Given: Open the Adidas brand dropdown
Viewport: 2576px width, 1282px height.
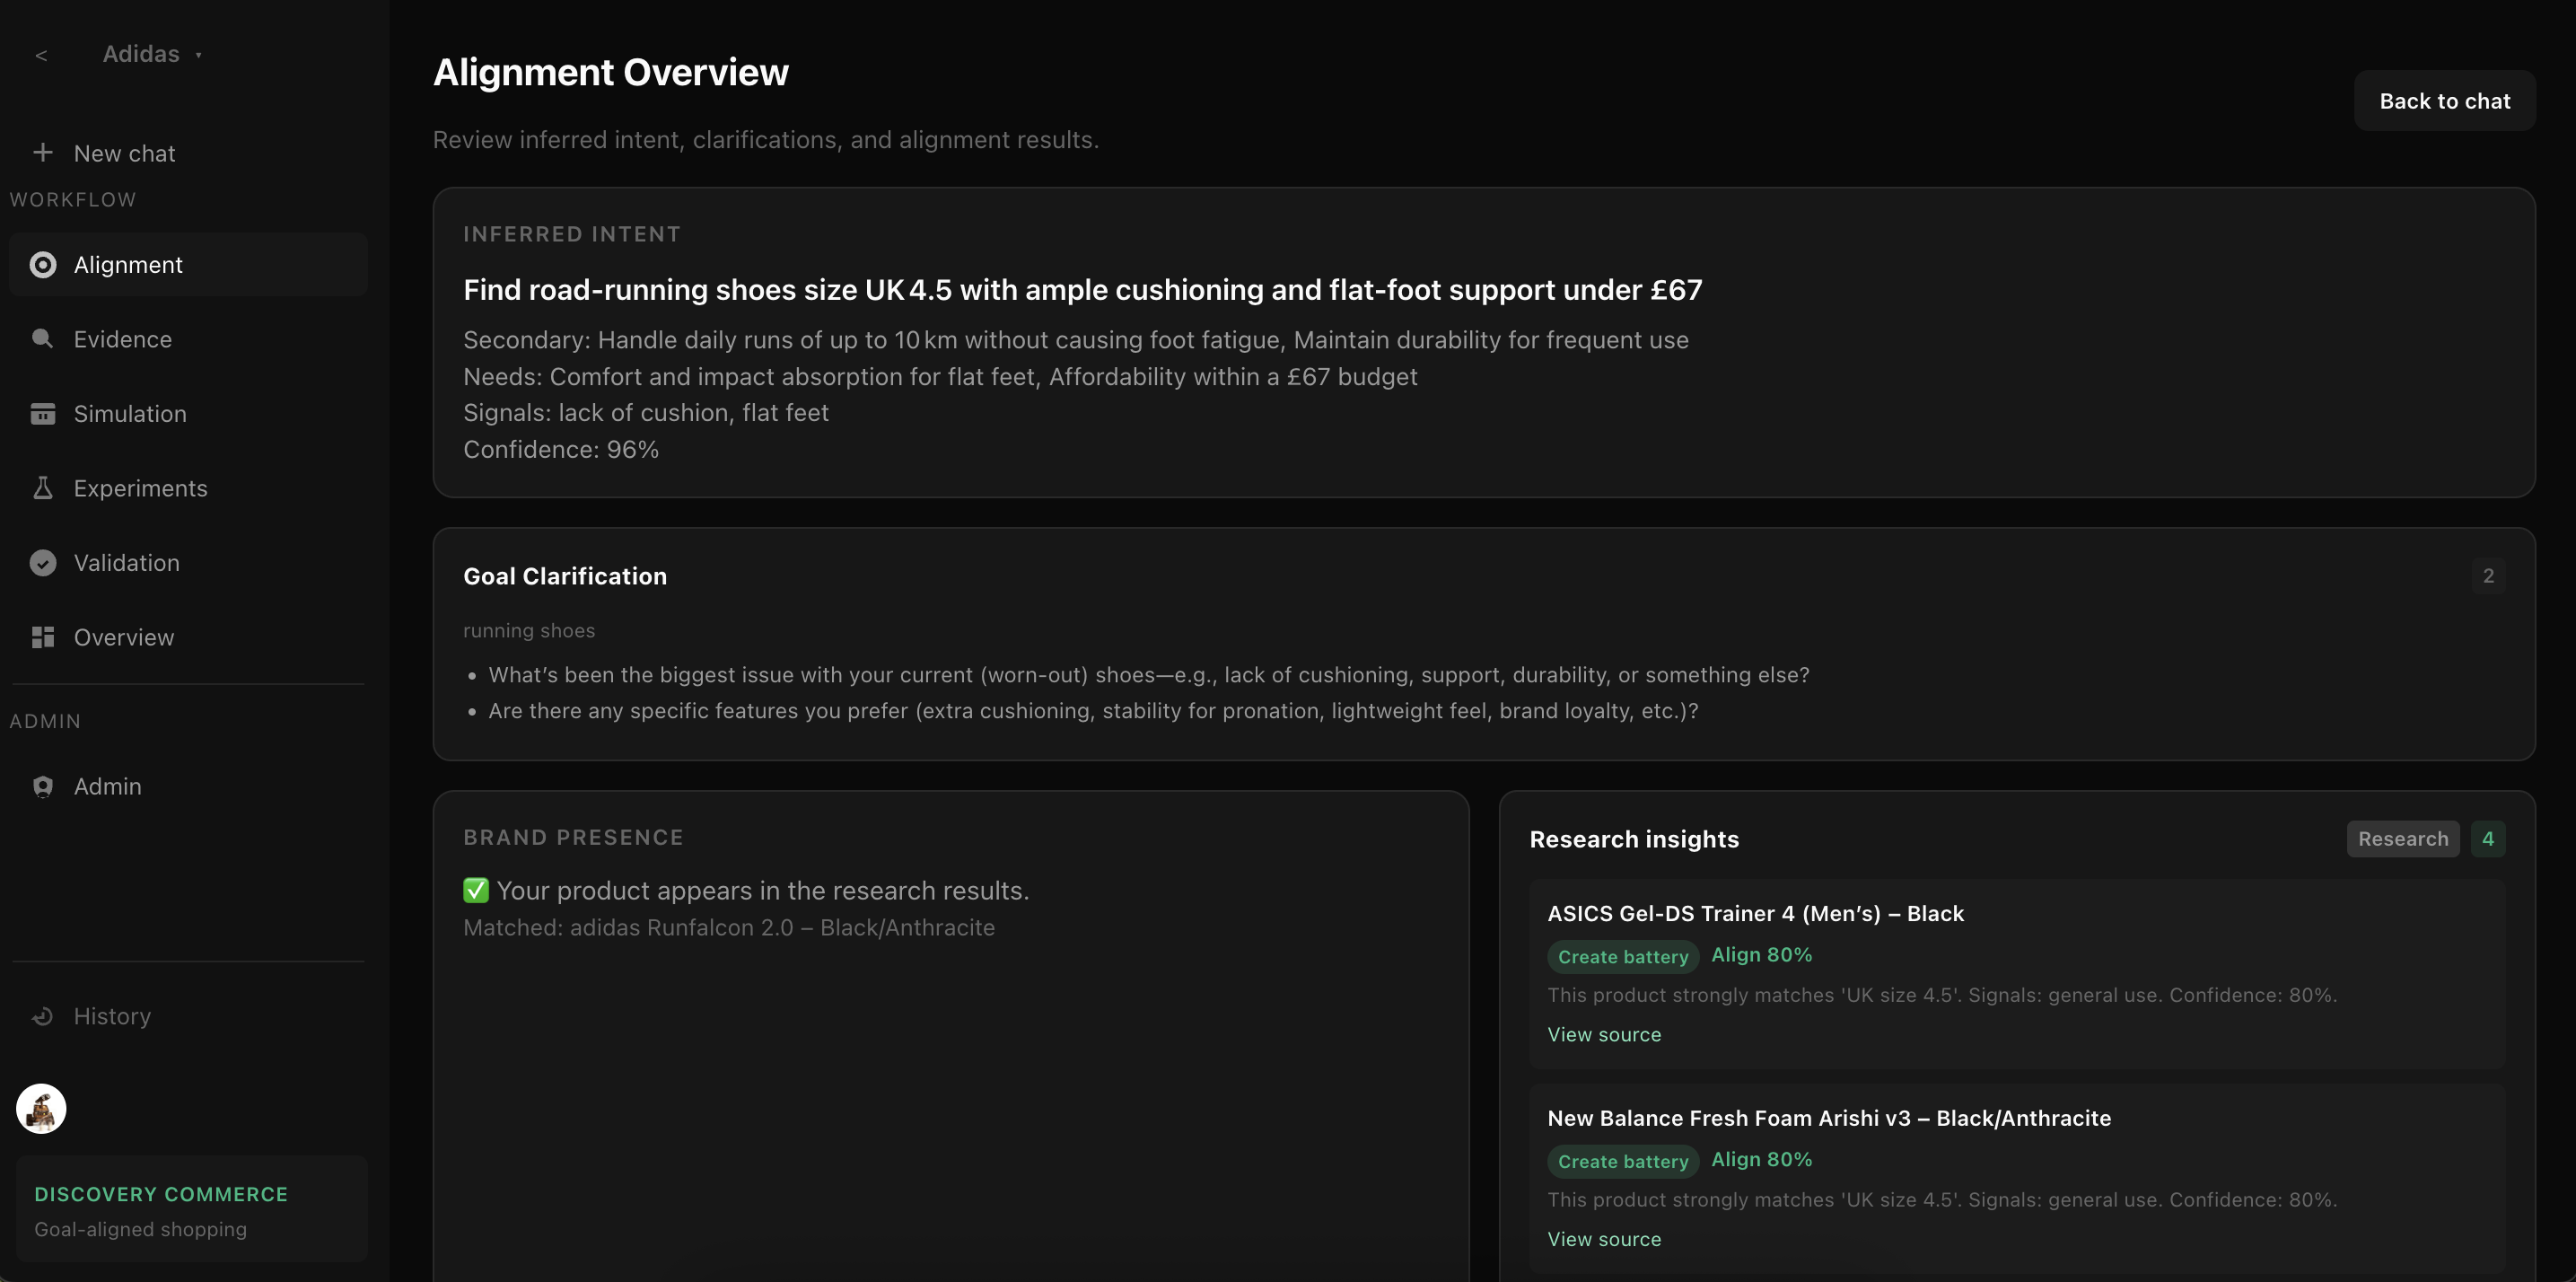Looking at the screenshot, I should tap(152, 54).
